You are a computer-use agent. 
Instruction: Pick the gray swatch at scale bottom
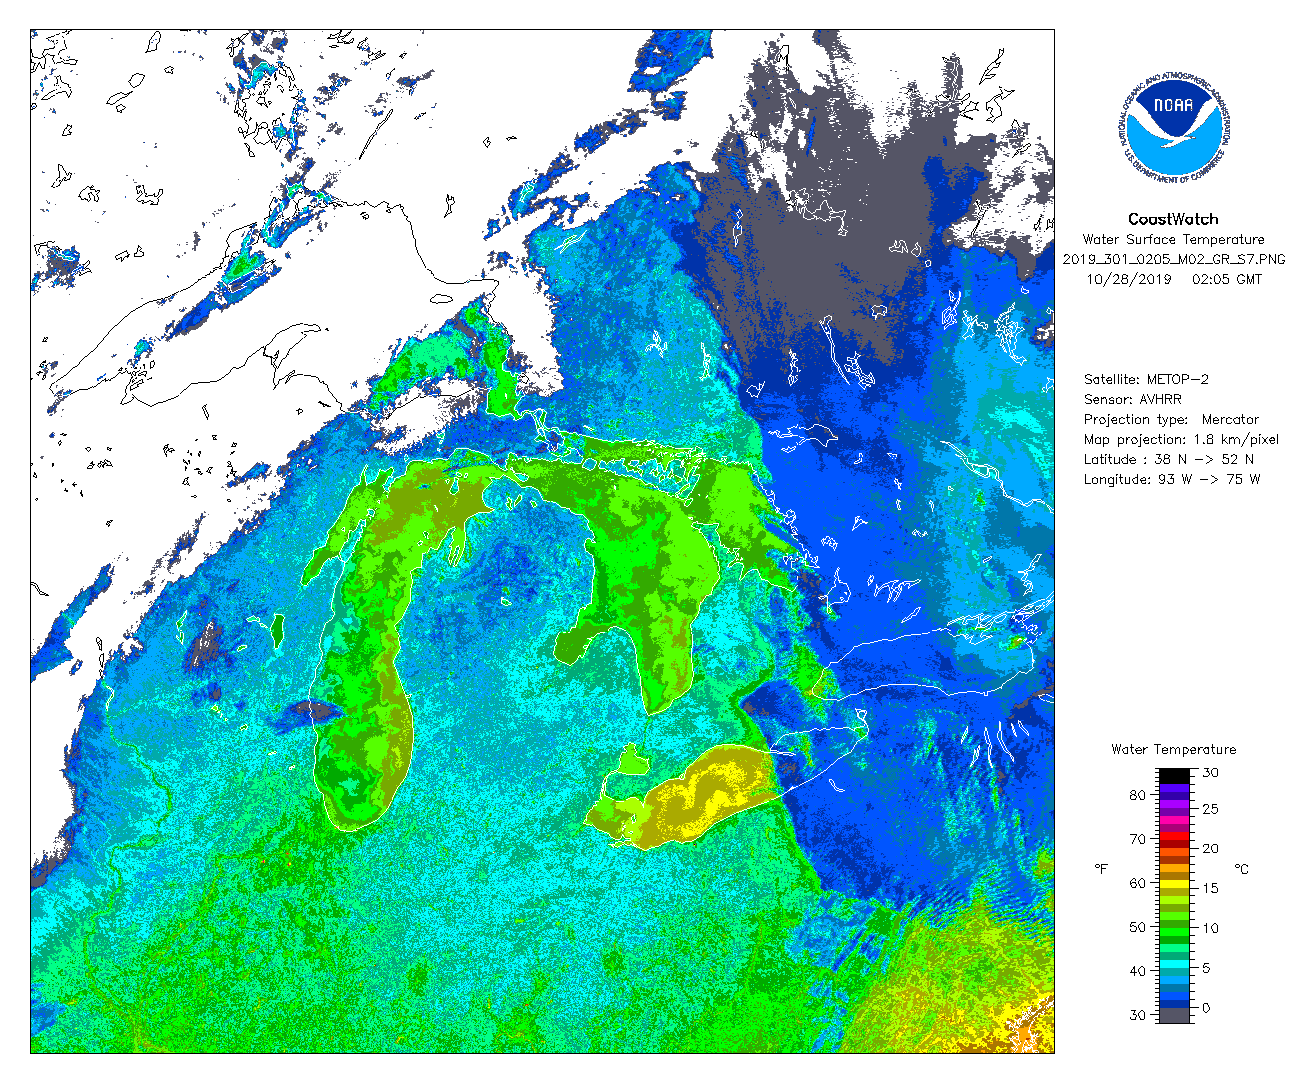(1174, 1015)
